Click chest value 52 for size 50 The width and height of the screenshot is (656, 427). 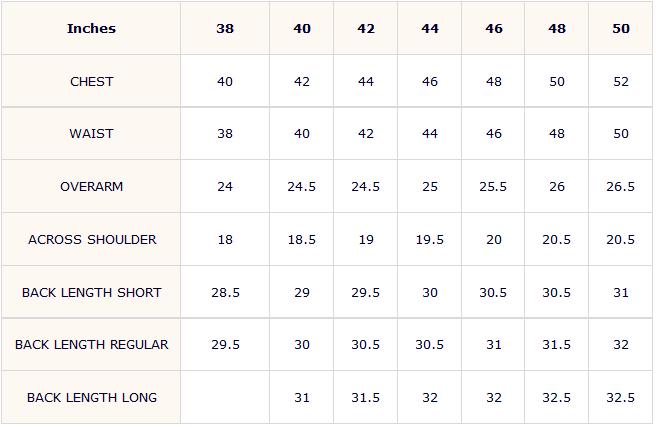coord(621,82)
